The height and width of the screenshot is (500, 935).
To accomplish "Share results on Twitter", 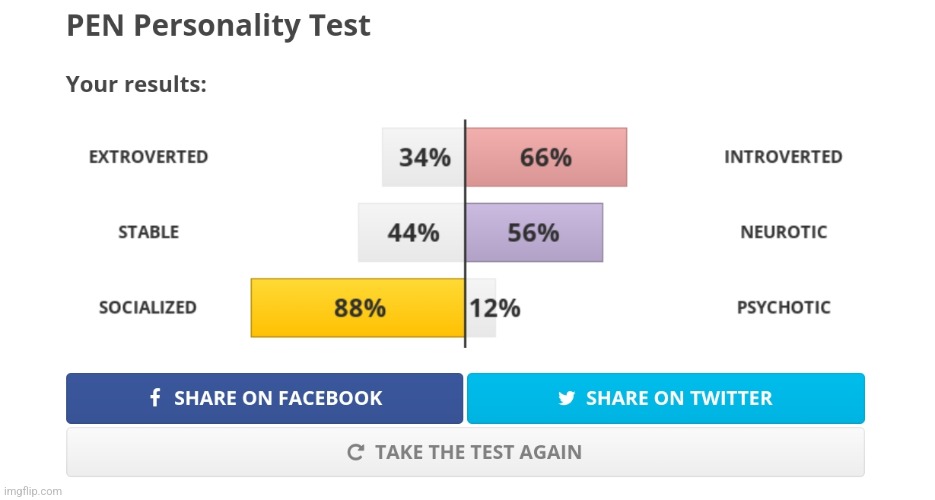I will 665,398.
